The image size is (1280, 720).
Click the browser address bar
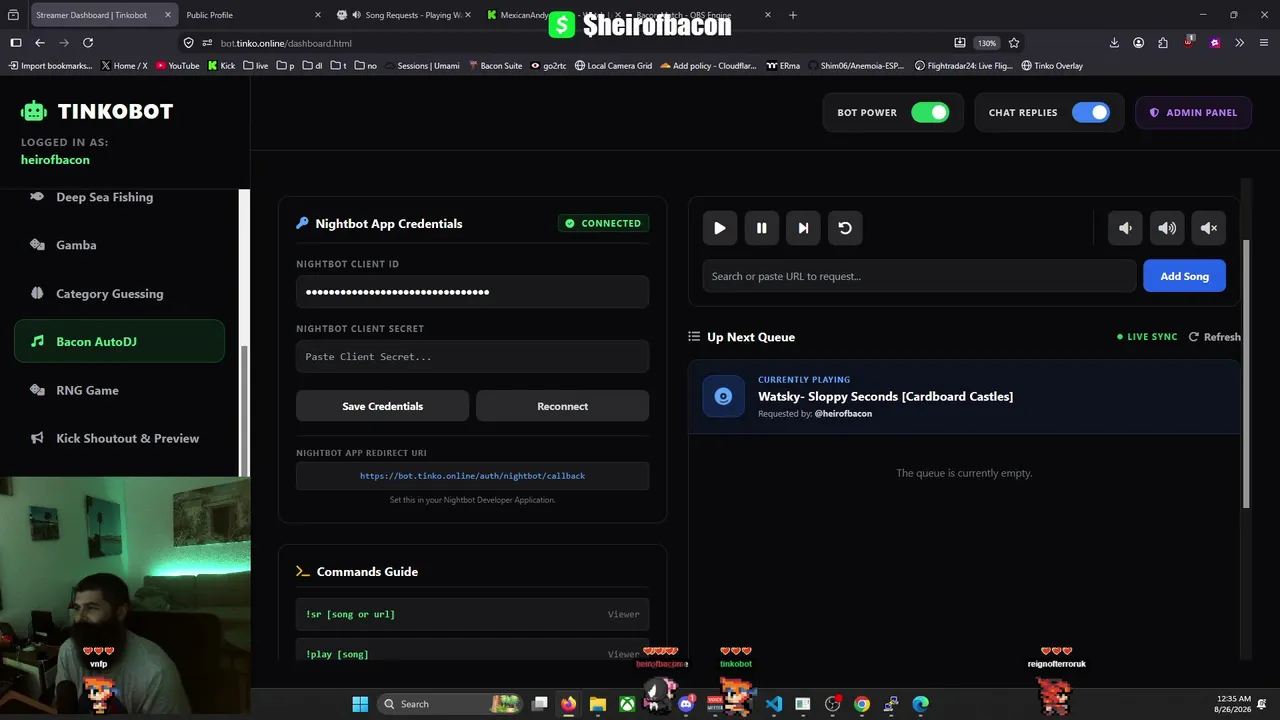(580, 43)
